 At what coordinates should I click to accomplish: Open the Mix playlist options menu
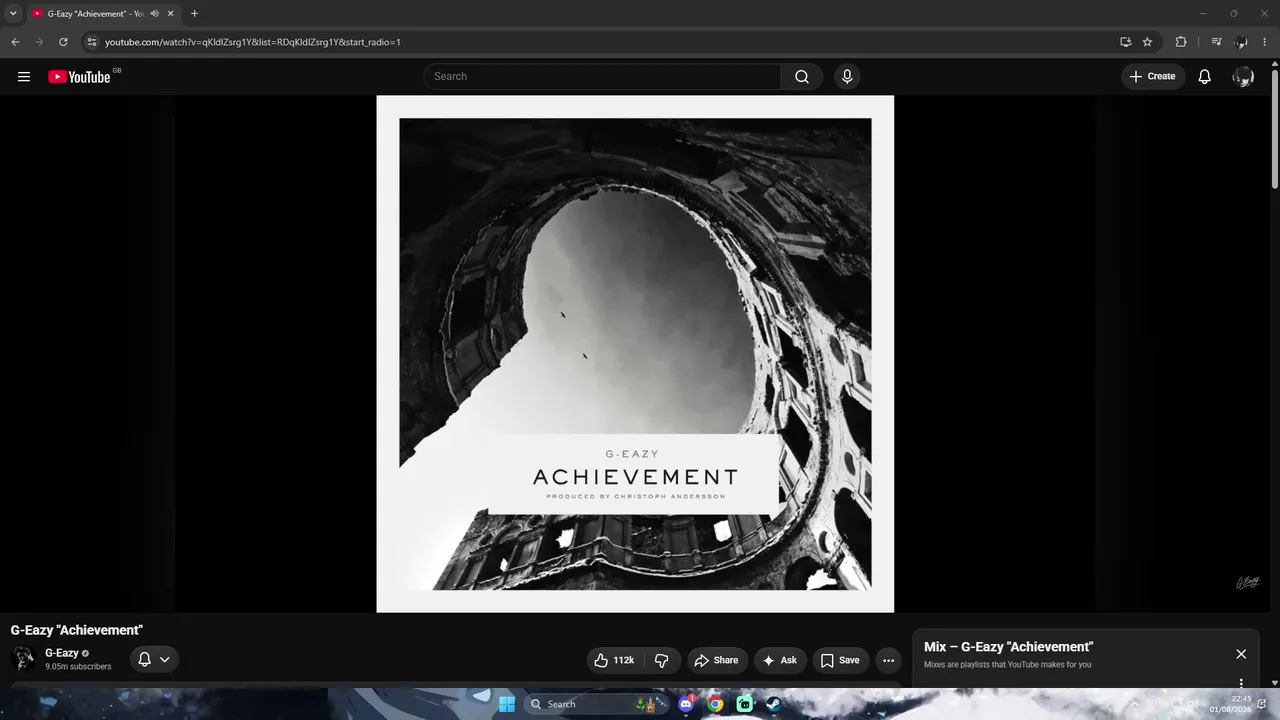coord(1241,684)
